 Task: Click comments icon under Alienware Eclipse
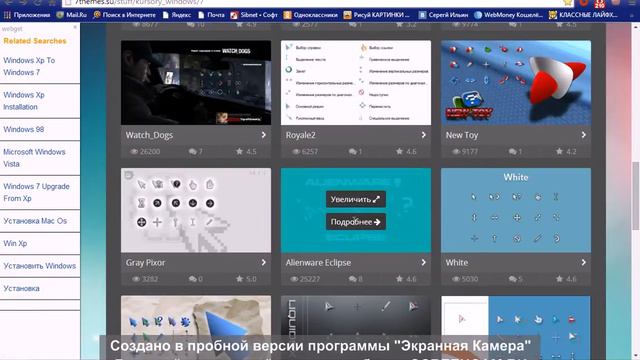click(x=353, y=279)
